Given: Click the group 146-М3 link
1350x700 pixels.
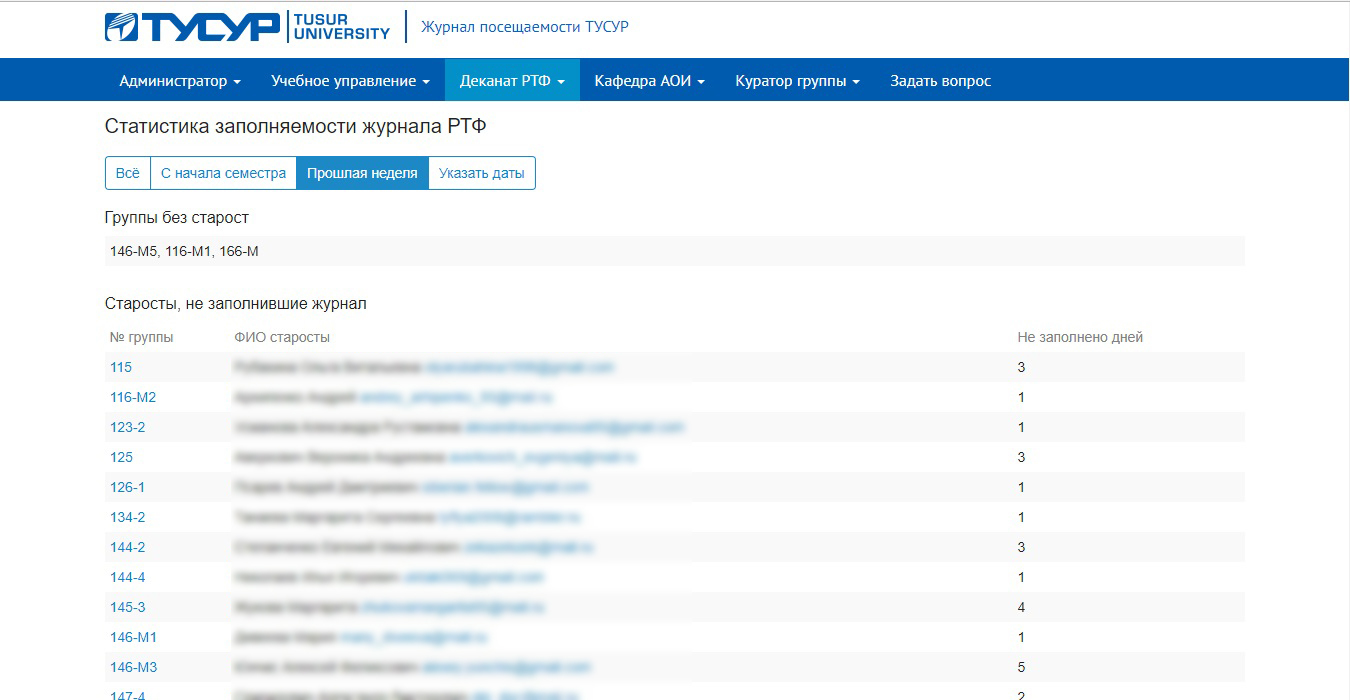Looking at the screenshot, I should 133,667.
